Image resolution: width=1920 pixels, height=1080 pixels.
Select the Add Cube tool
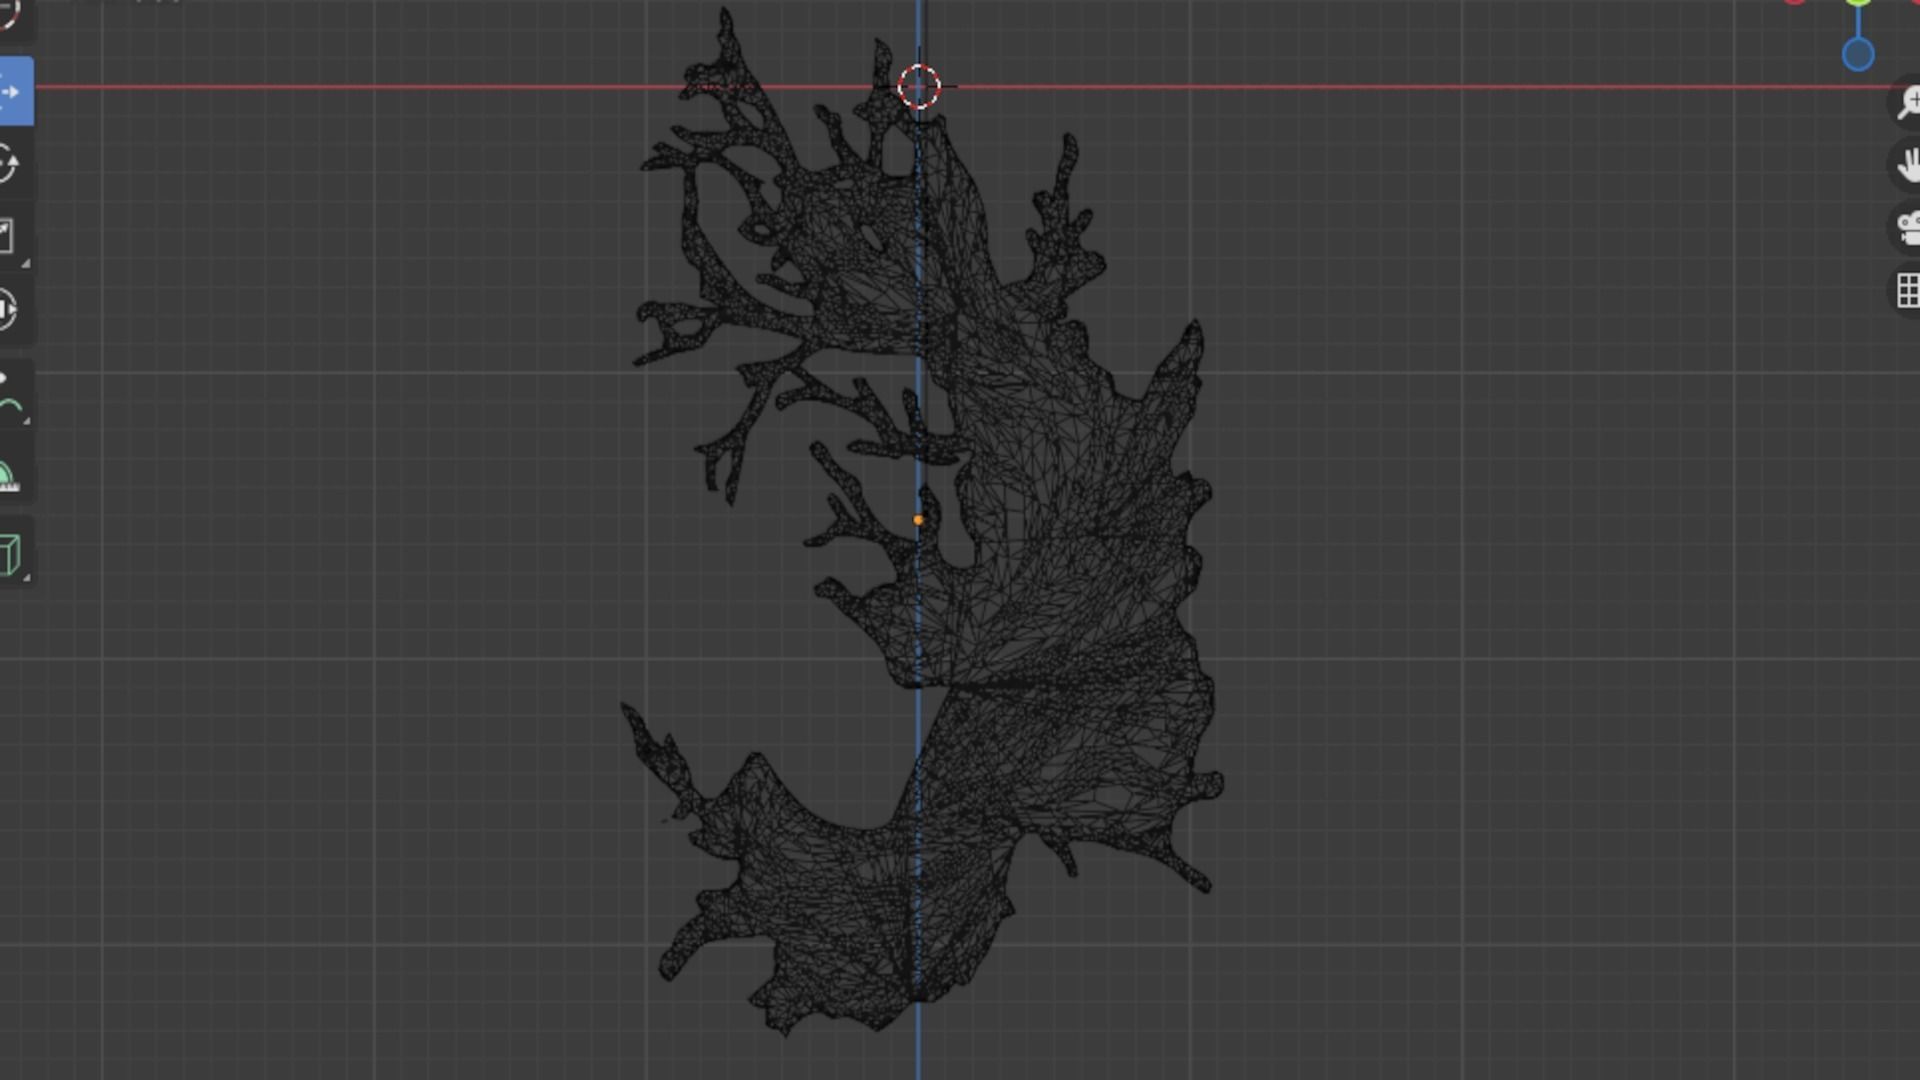tap(10, 554)
